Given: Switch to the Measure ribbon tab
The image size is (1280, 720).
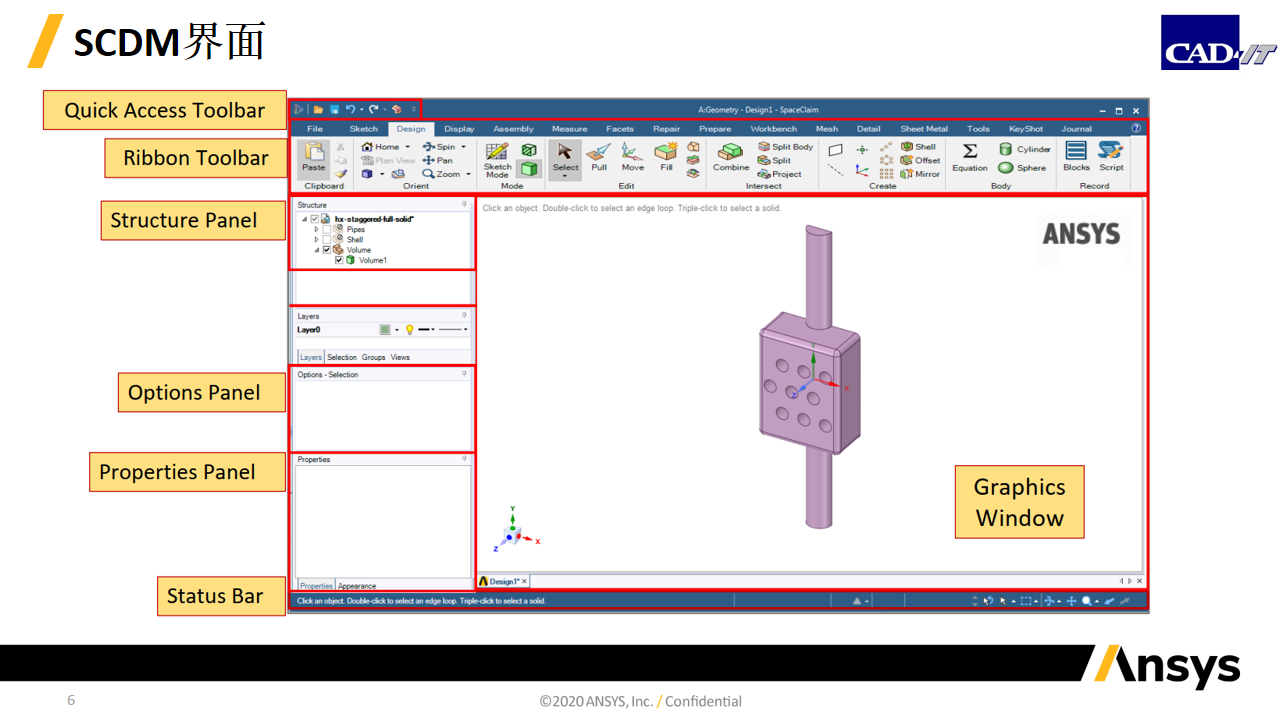Looking at the screenshot, I should coord(569,128).
